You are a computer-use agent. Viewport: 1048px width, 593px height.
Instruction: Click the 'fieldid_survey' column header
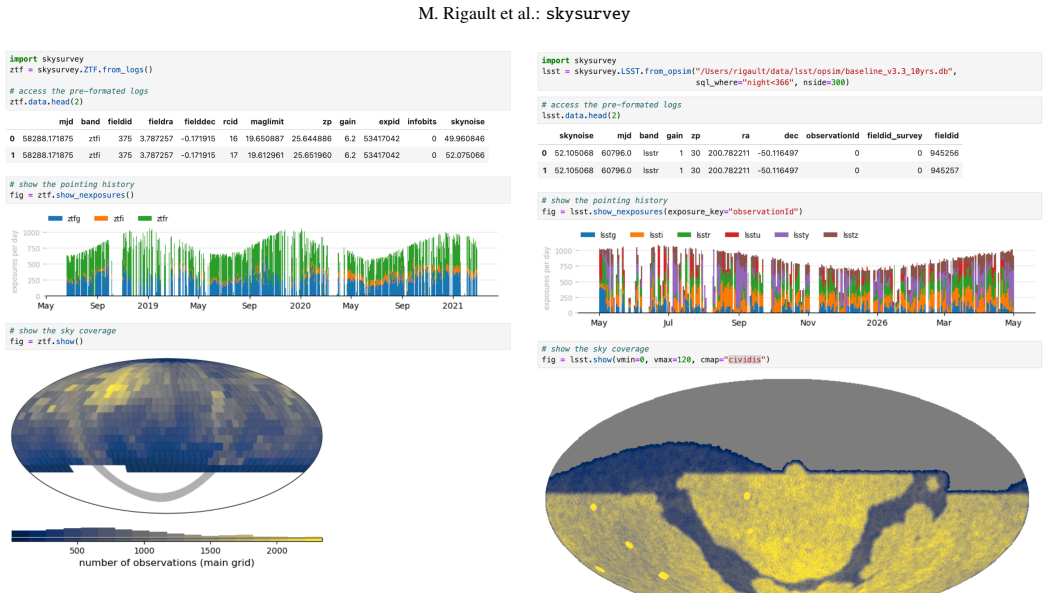894,136
